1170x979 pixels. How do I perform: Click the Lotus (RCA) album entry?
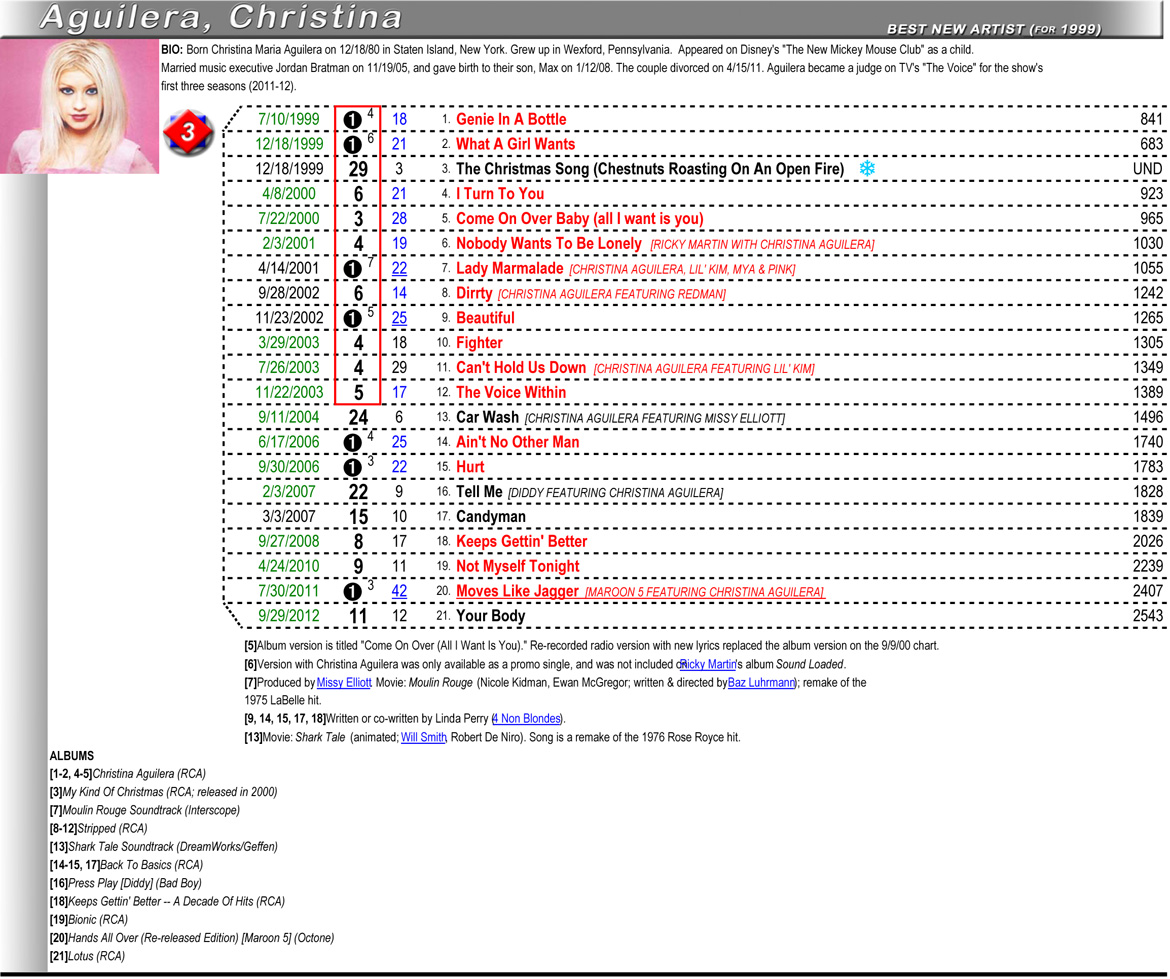87,957
